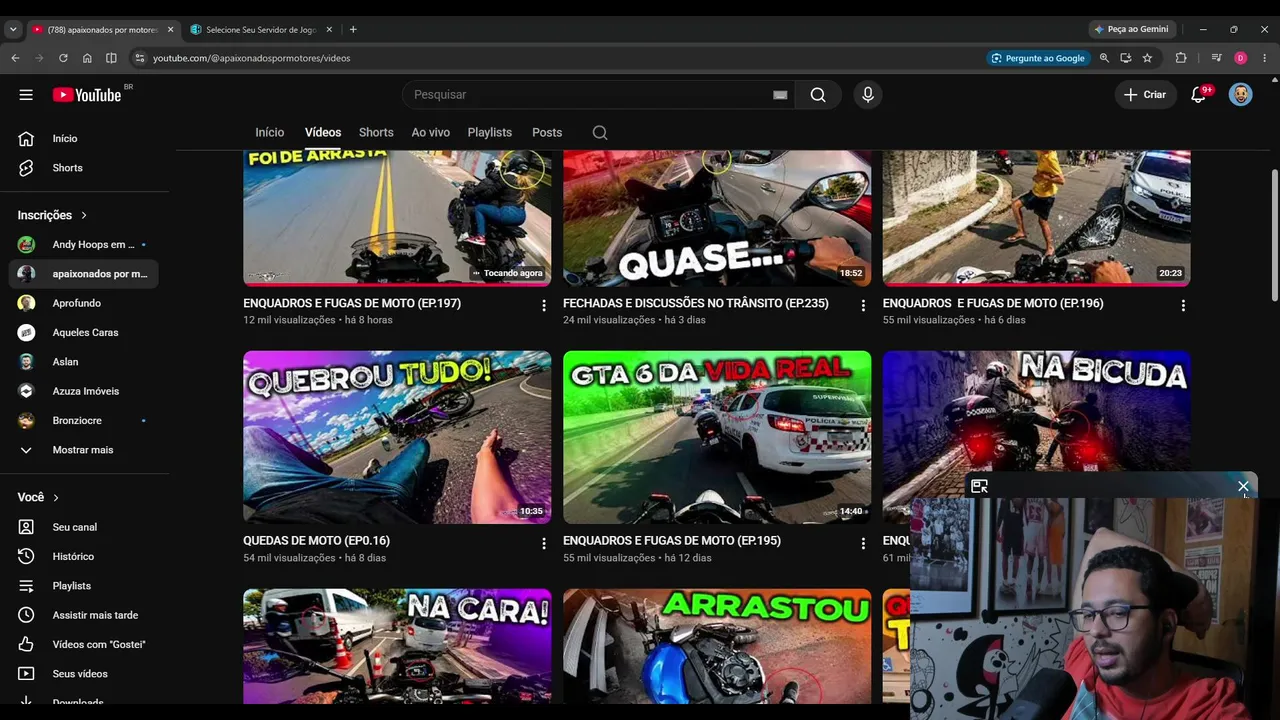The image size is (1280, 720).
Task: Search within the channel using magnifier
Action: pos(599,133)
